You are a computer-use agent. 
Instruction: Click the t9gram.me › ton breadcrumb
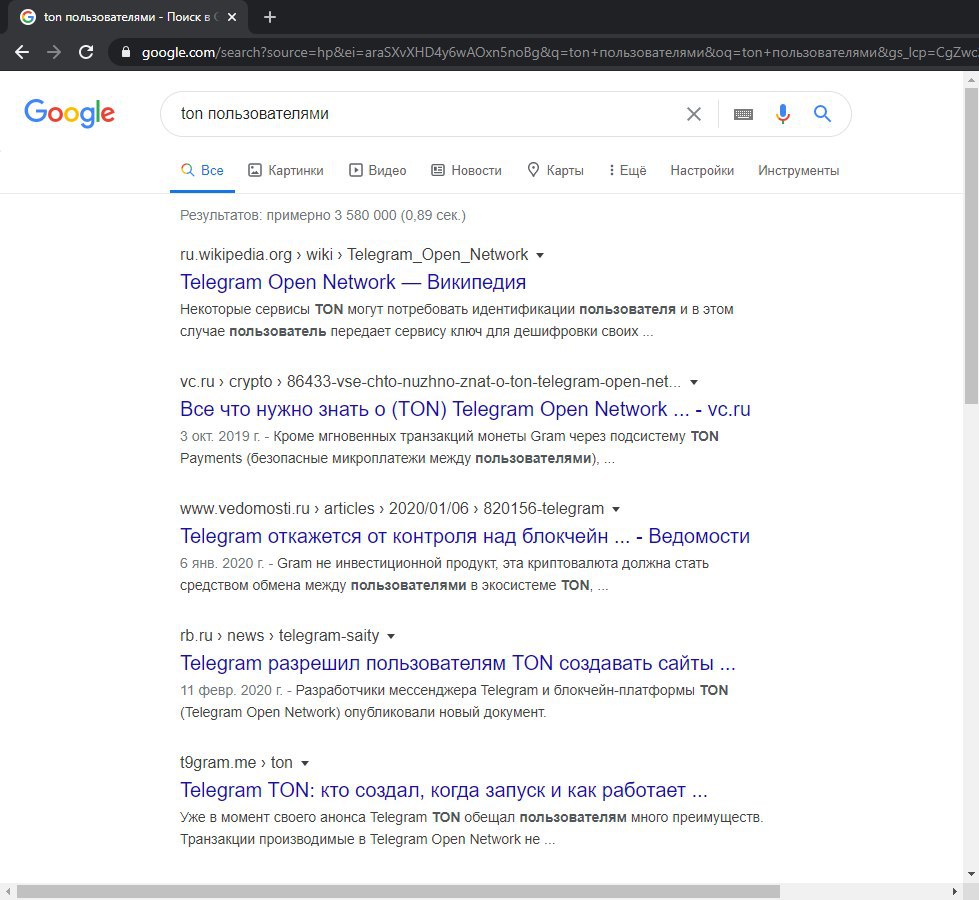(236, 763)
